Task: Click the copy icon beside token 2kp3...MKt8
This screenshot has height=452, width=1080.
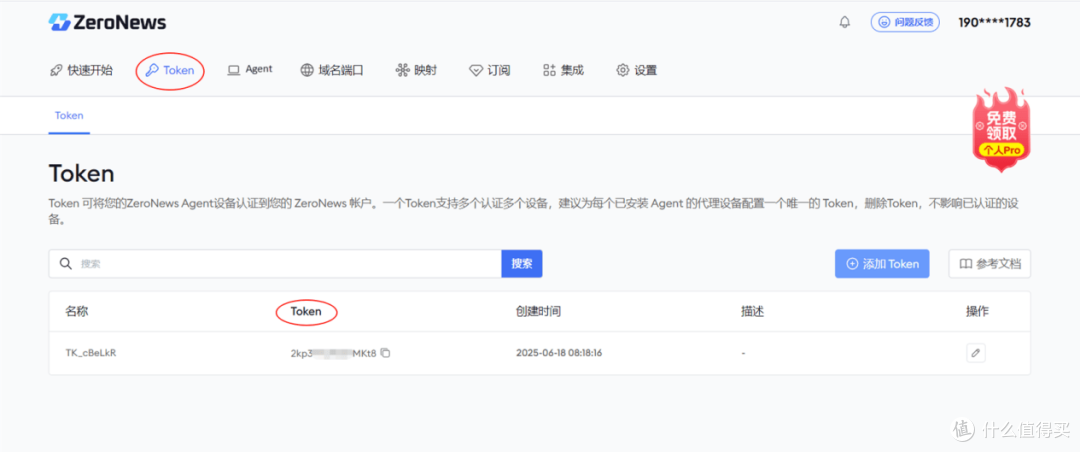Action: tap(386, 353)
